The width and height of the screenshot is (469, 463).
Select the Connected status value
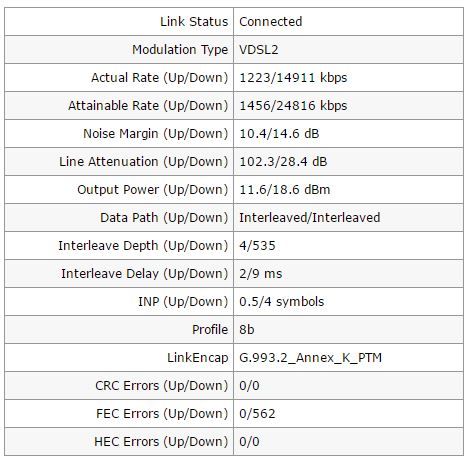271,22
